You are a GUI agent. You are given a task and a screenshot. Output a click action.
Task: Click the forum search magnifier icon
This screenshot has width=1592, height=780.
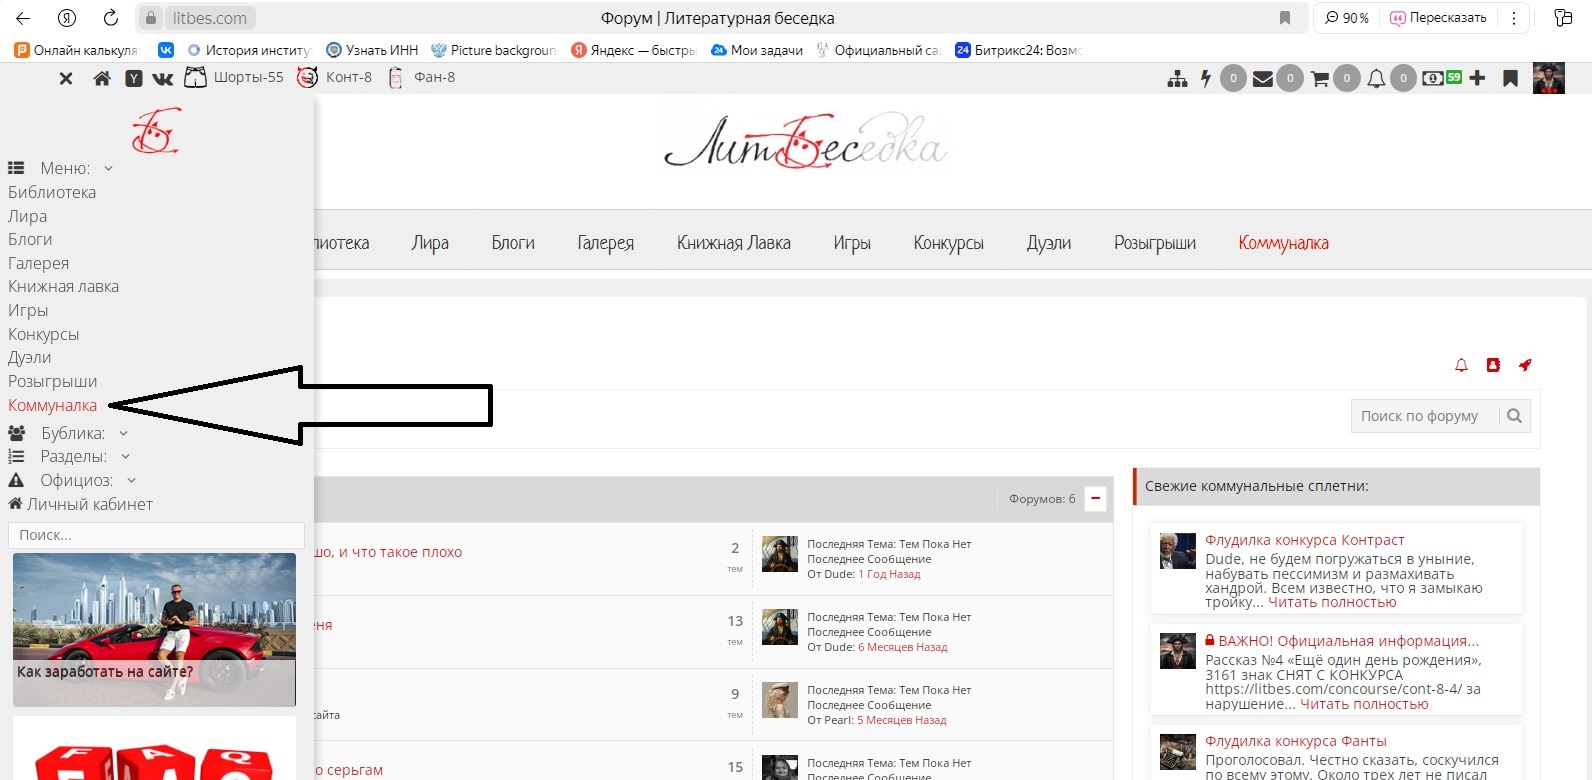1514,416
